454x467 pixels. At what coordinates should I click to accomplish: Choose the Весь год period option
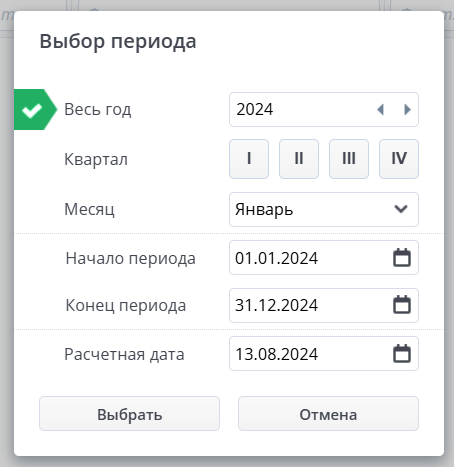pos(98,109)
